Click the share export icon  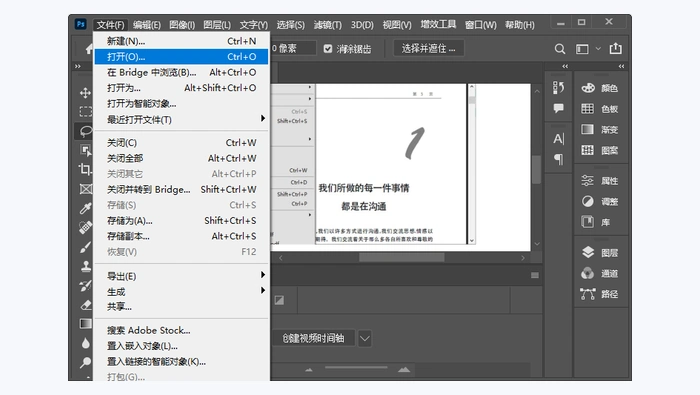point(616,48)
